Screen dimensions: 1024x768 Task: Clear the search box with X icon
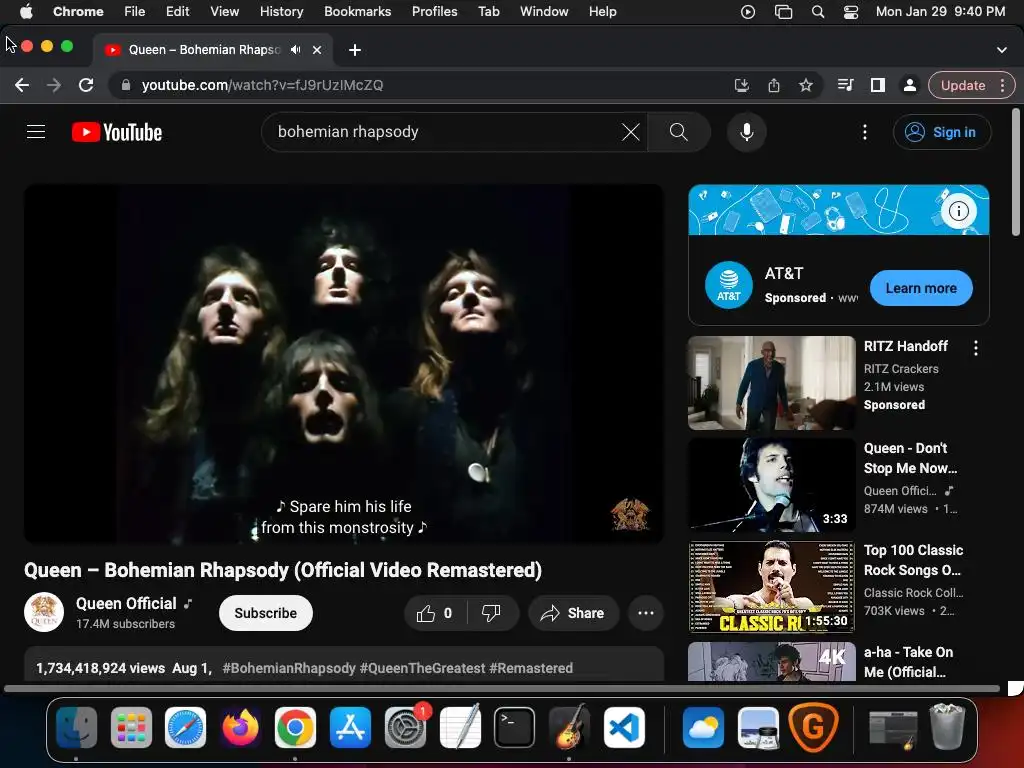(630, 132)
